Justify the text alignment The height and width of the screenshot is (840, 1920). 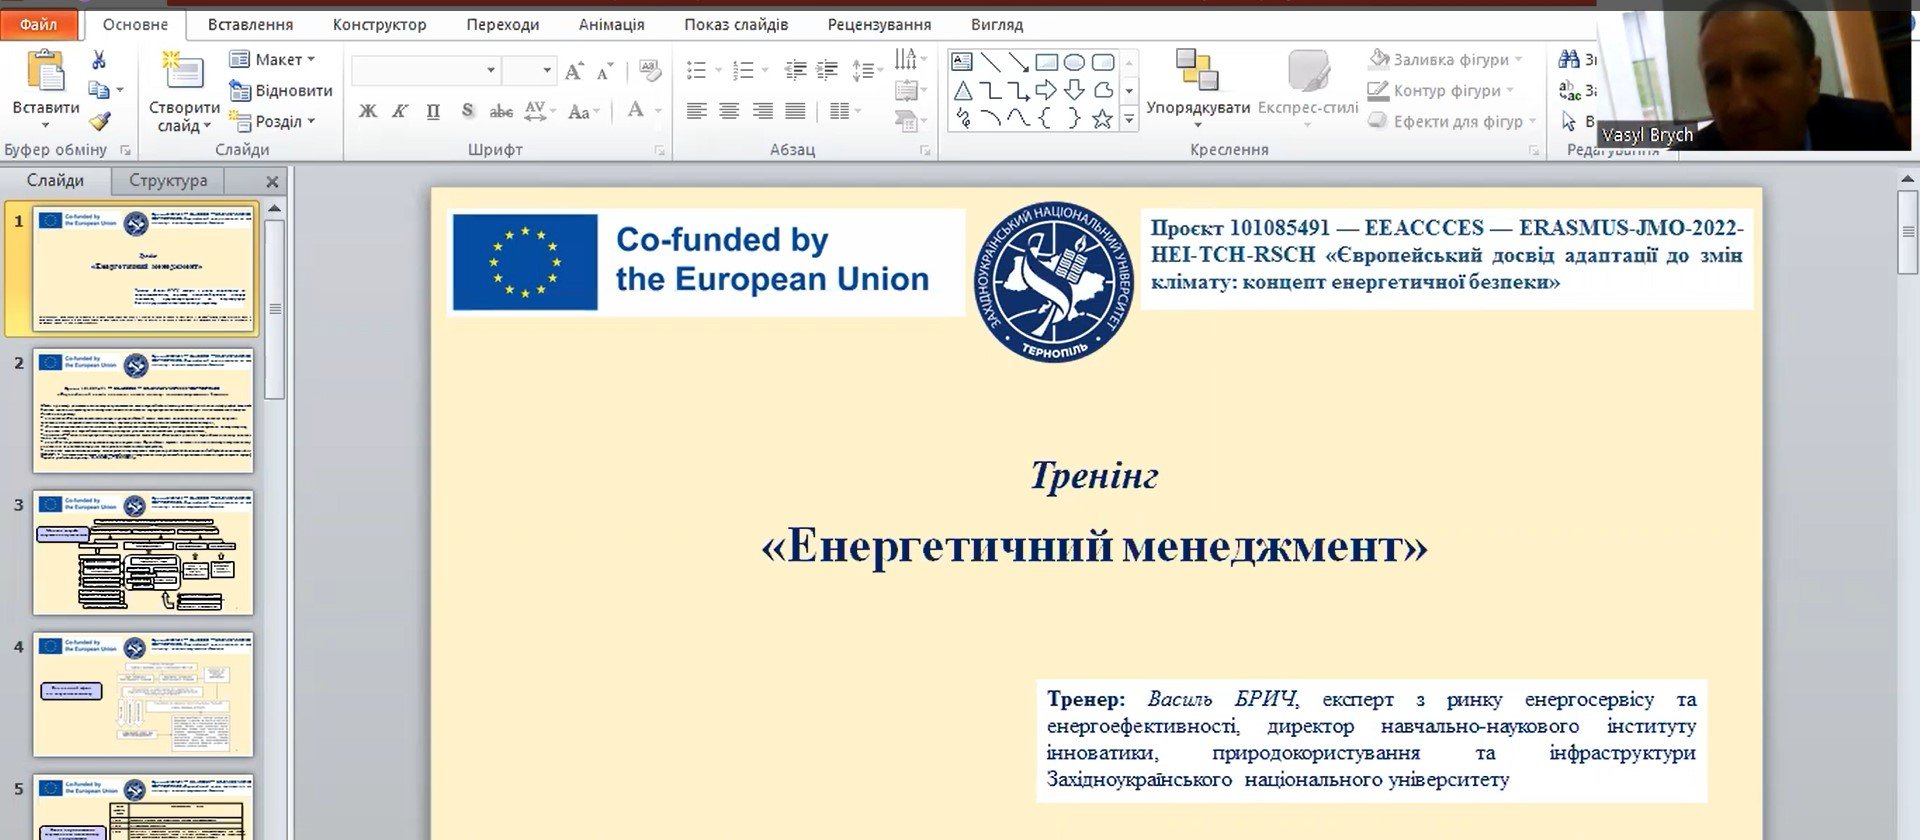point(795,111)
